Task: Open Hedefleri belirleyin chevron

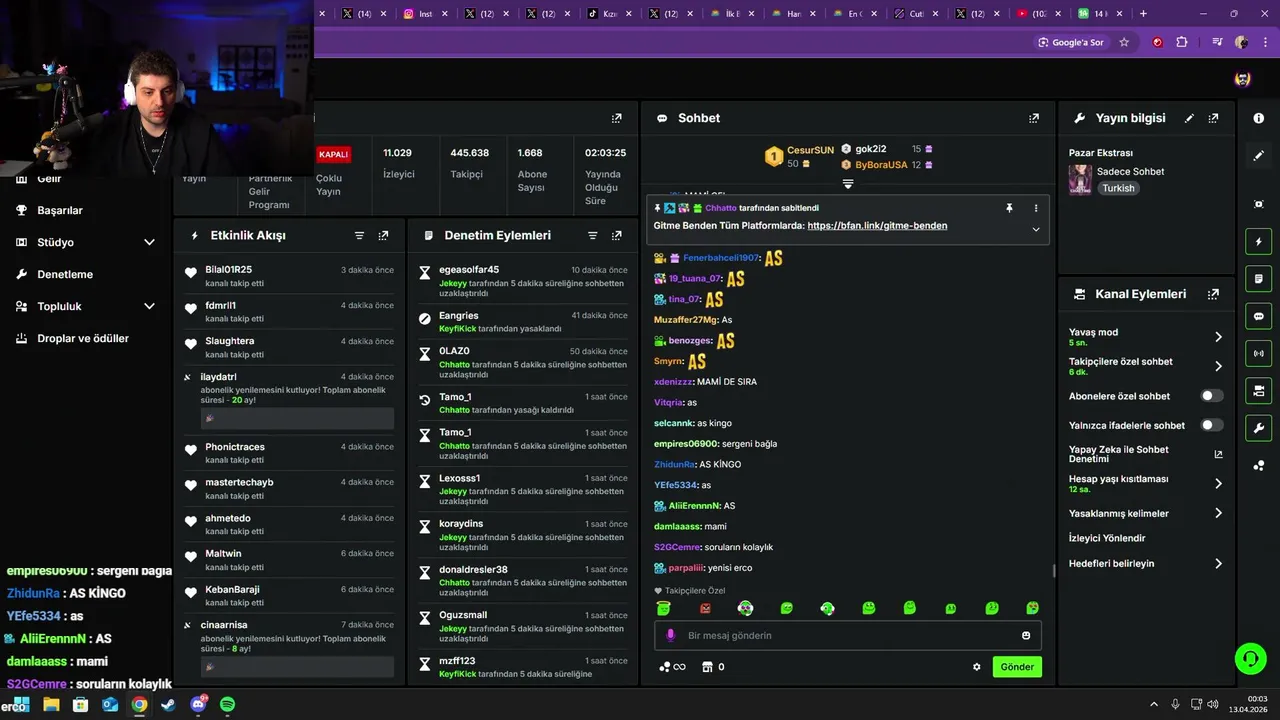Action: (1218, 564)
